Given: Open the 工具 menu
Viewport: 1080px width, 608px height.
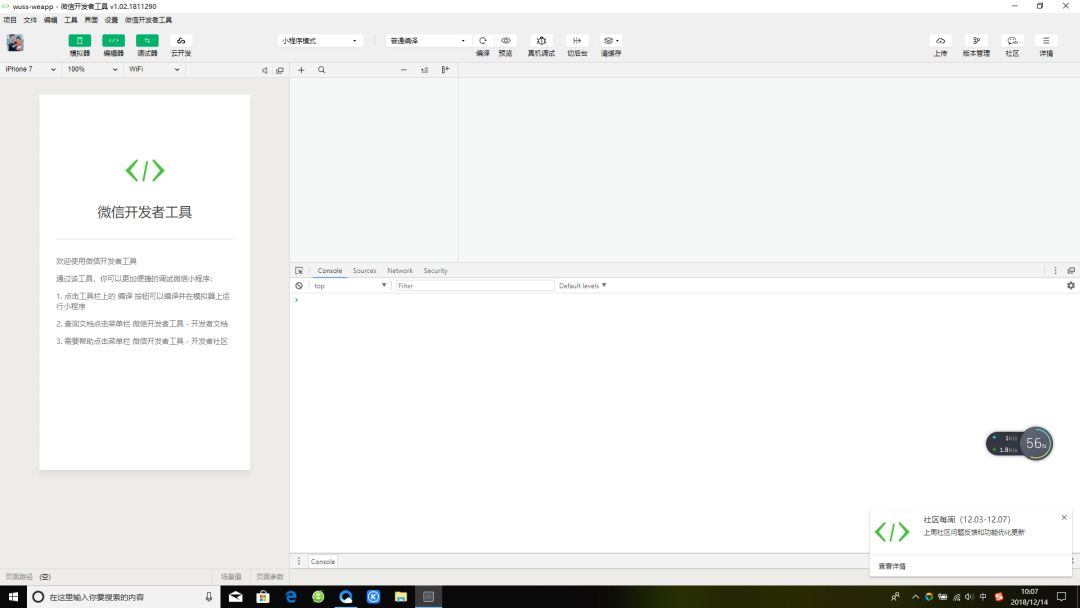Looking at the screenshot, I should 71,20.
